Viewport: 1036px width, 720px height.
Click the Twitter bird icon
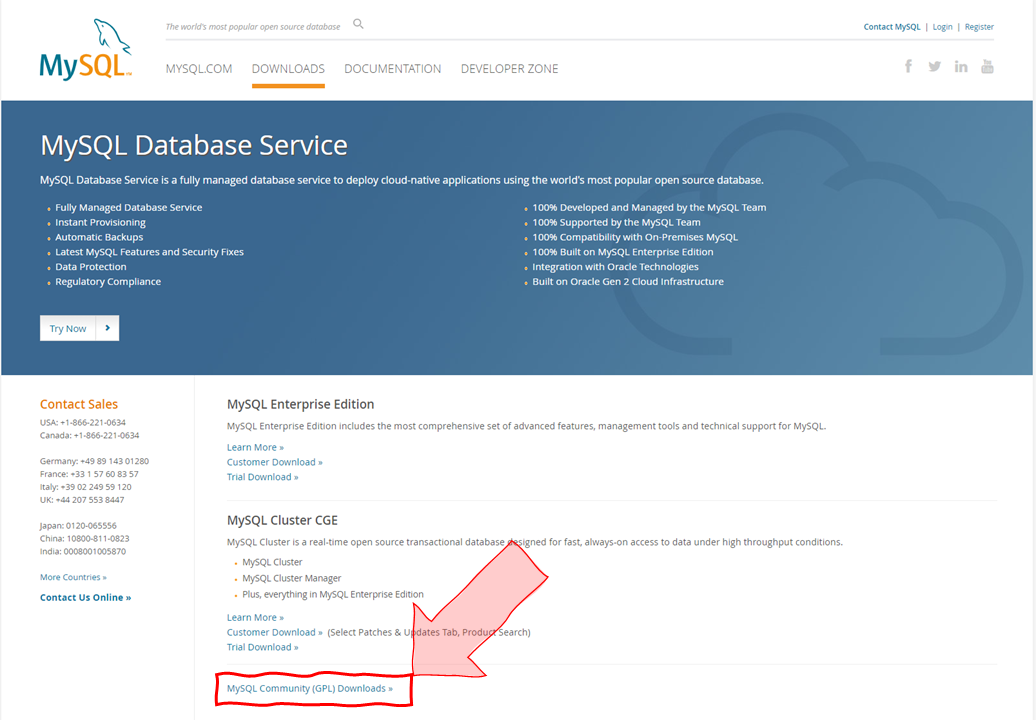934,66
